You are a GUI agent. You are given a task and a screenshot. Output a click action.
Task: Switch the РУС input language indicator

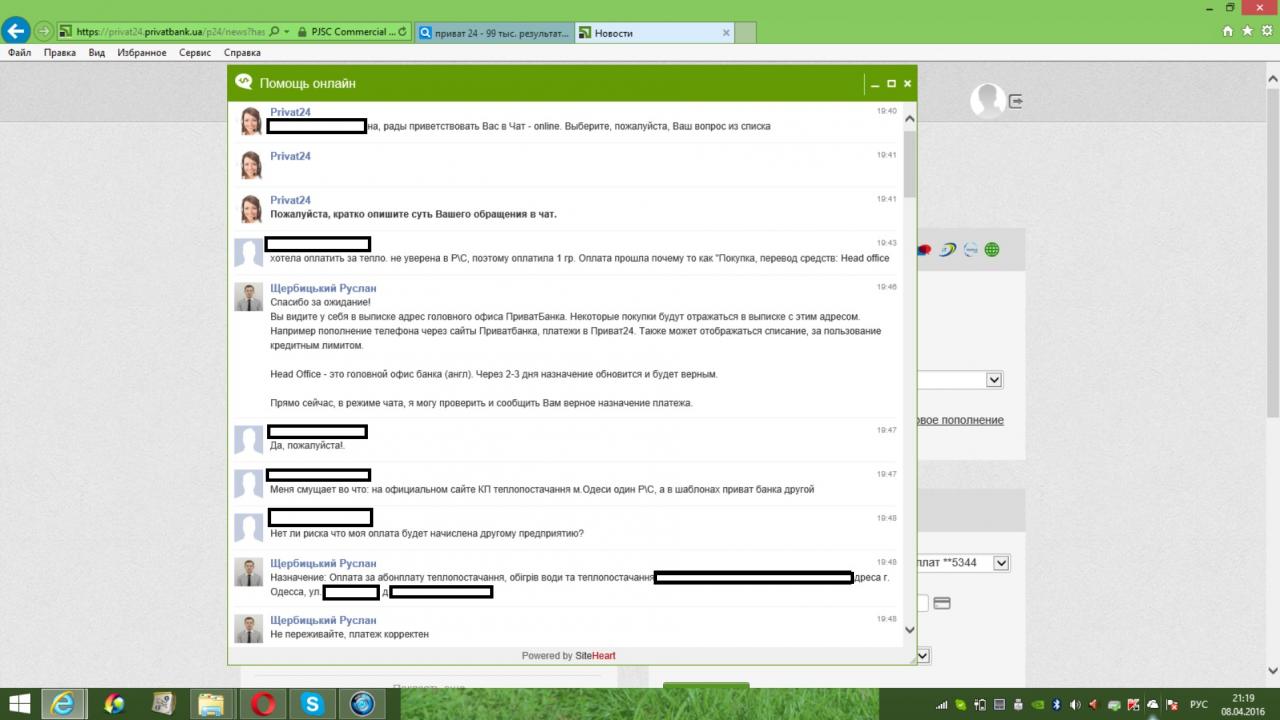[1199, 704]
